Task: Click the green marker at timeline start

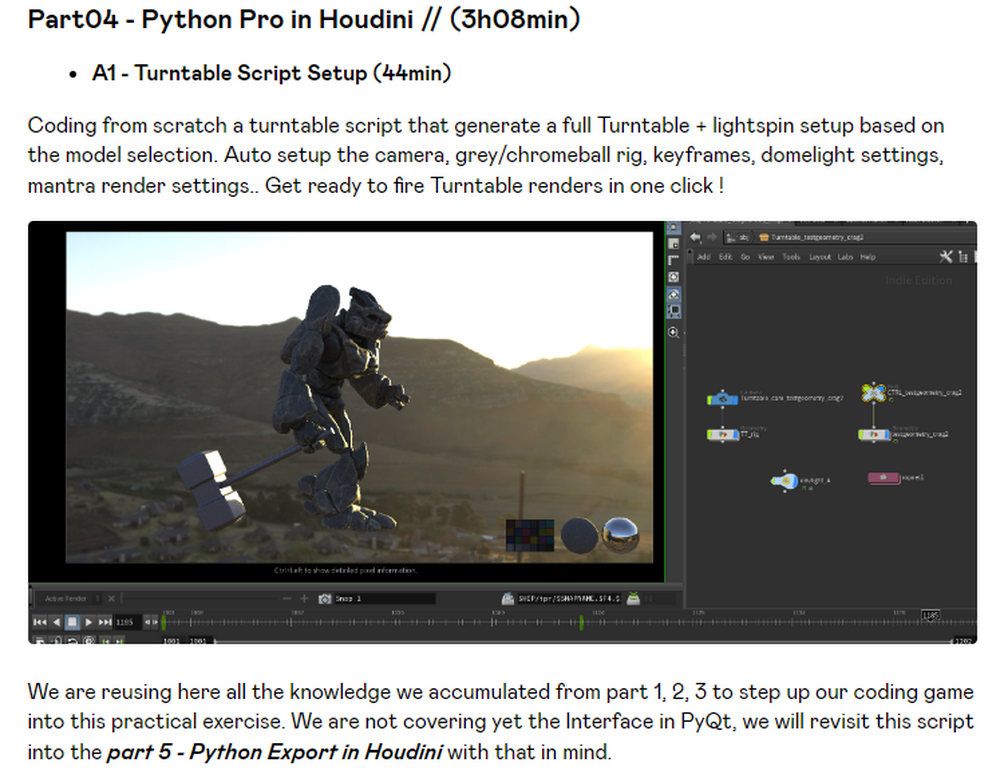Action: coord(164,623)
